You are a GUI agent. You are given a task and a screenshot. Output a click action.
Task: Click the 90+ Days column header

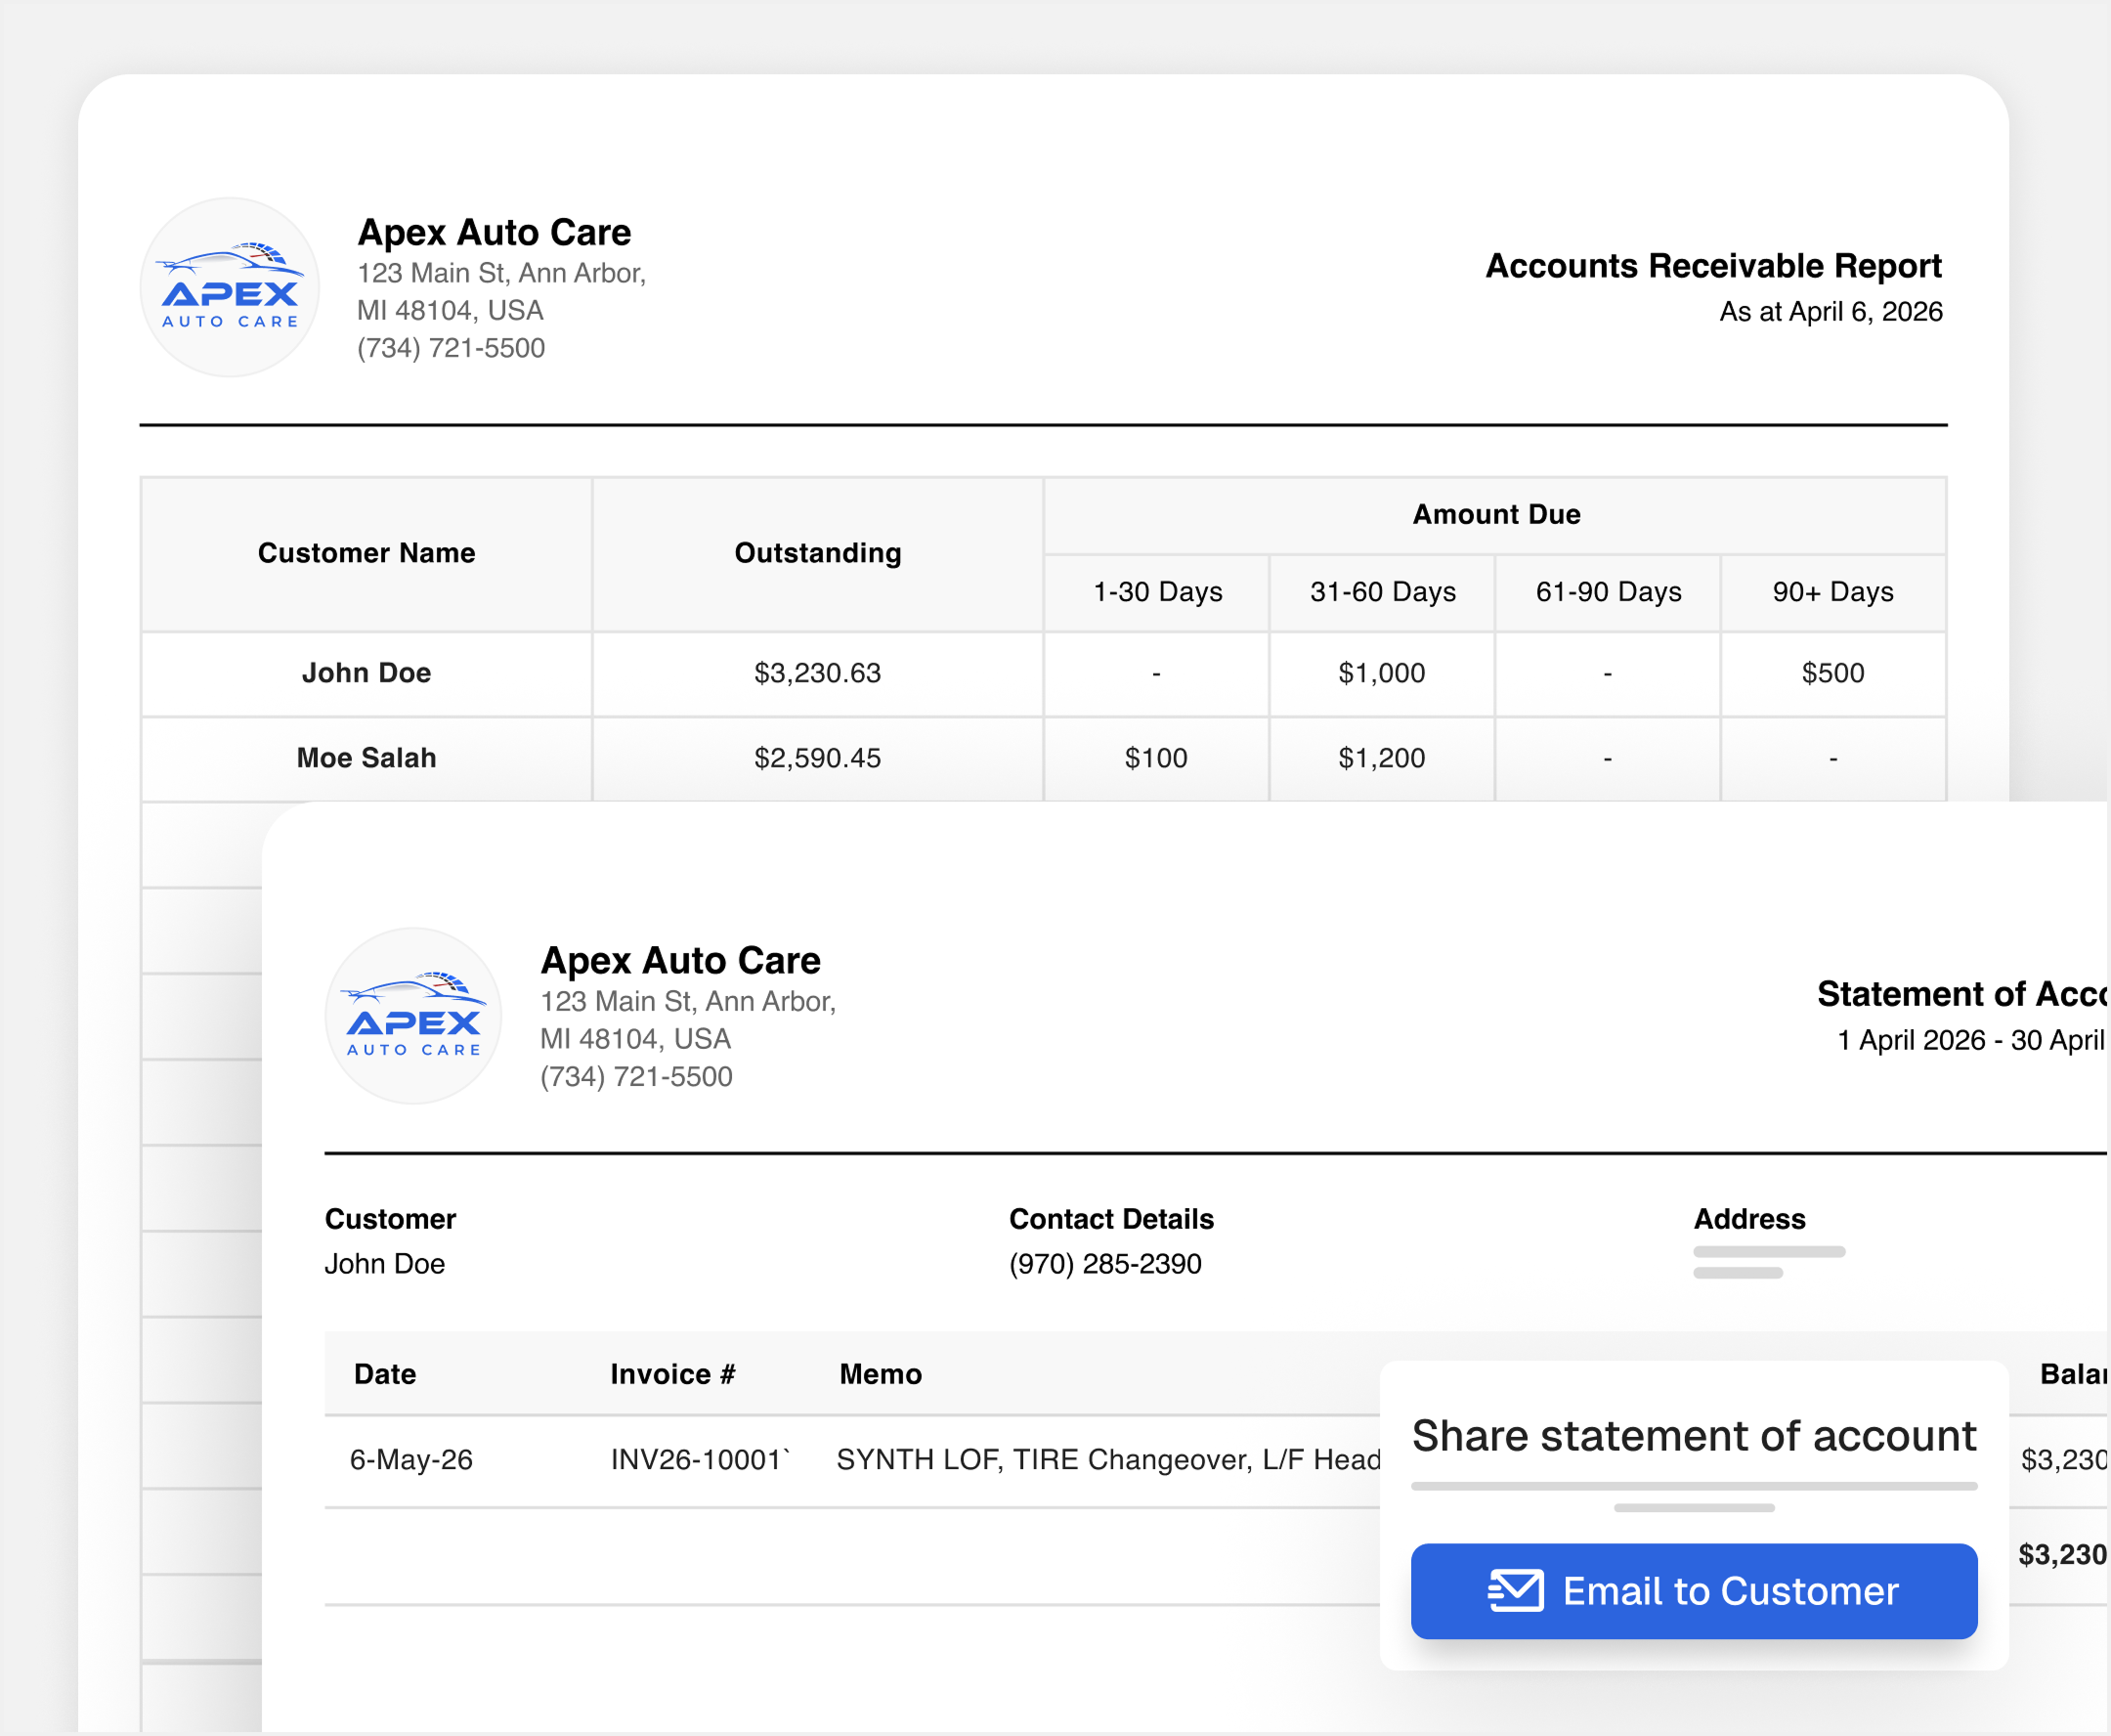1833,592
